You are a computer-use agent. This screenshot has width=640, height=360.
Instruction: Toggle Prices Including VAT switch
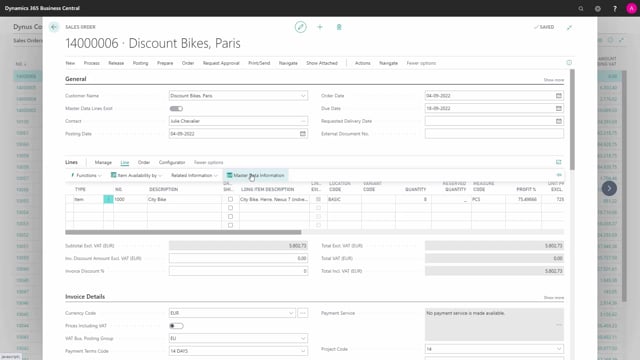176,326
